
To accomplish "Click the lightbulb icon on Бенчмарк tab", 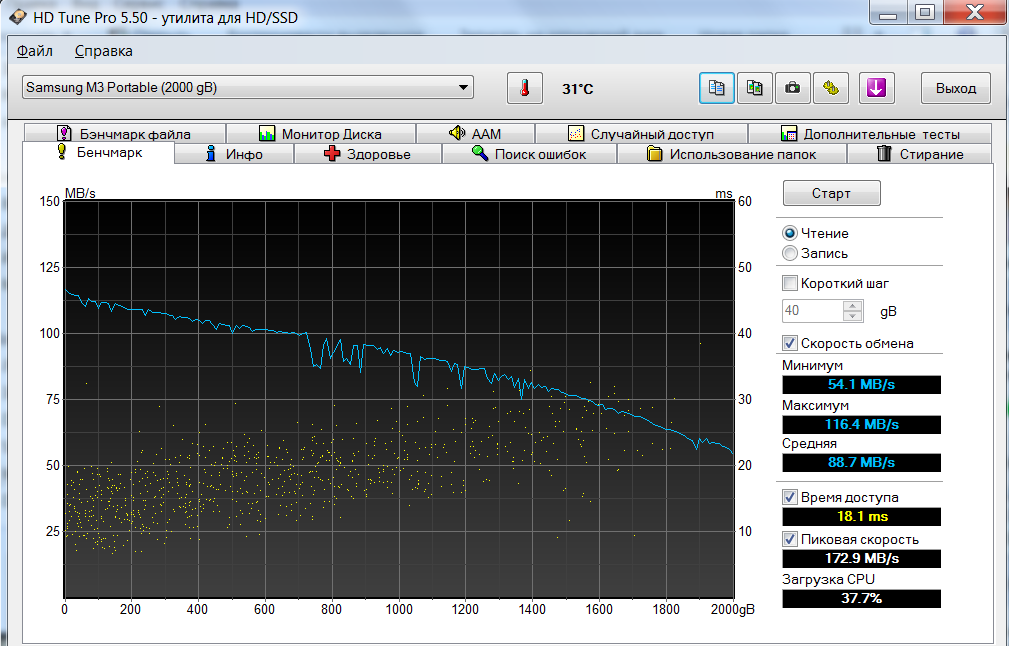I will (62, 152).
